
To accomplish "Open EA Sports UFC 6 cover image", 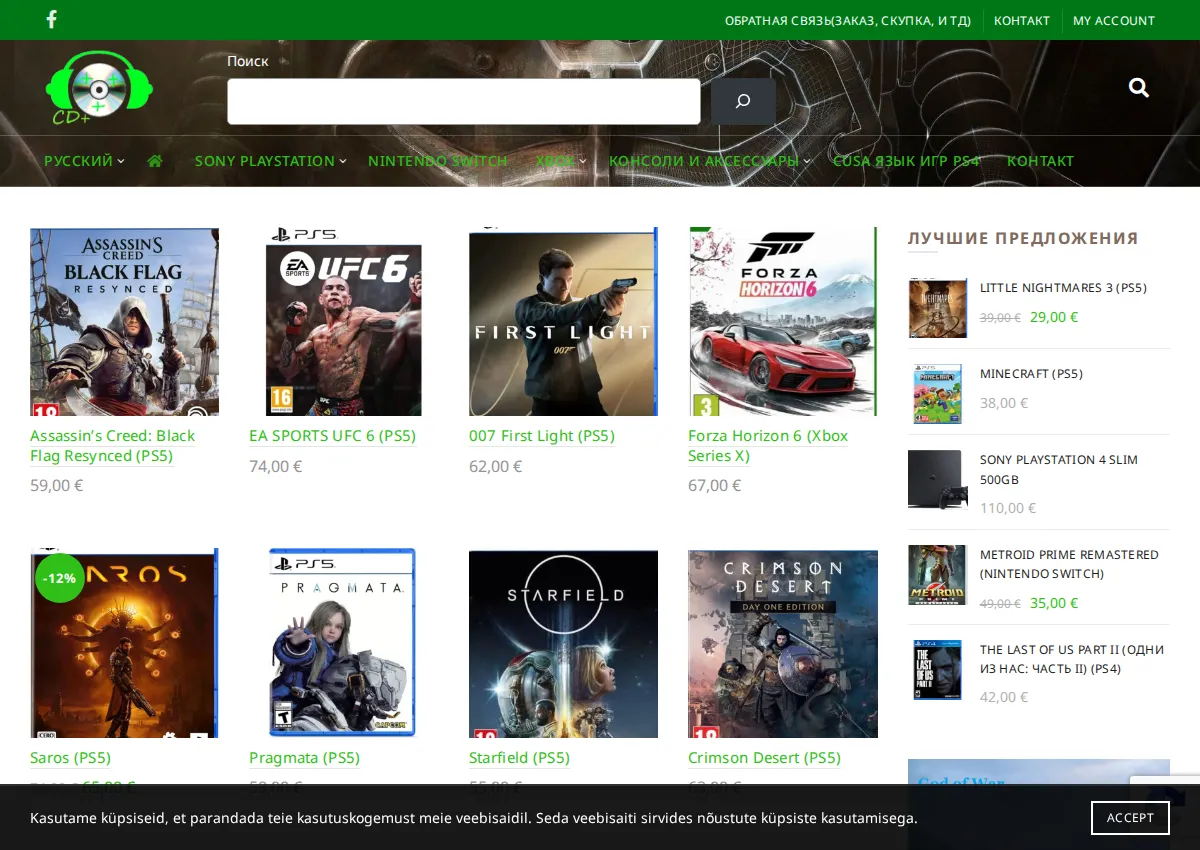I will tap(343, 321).
